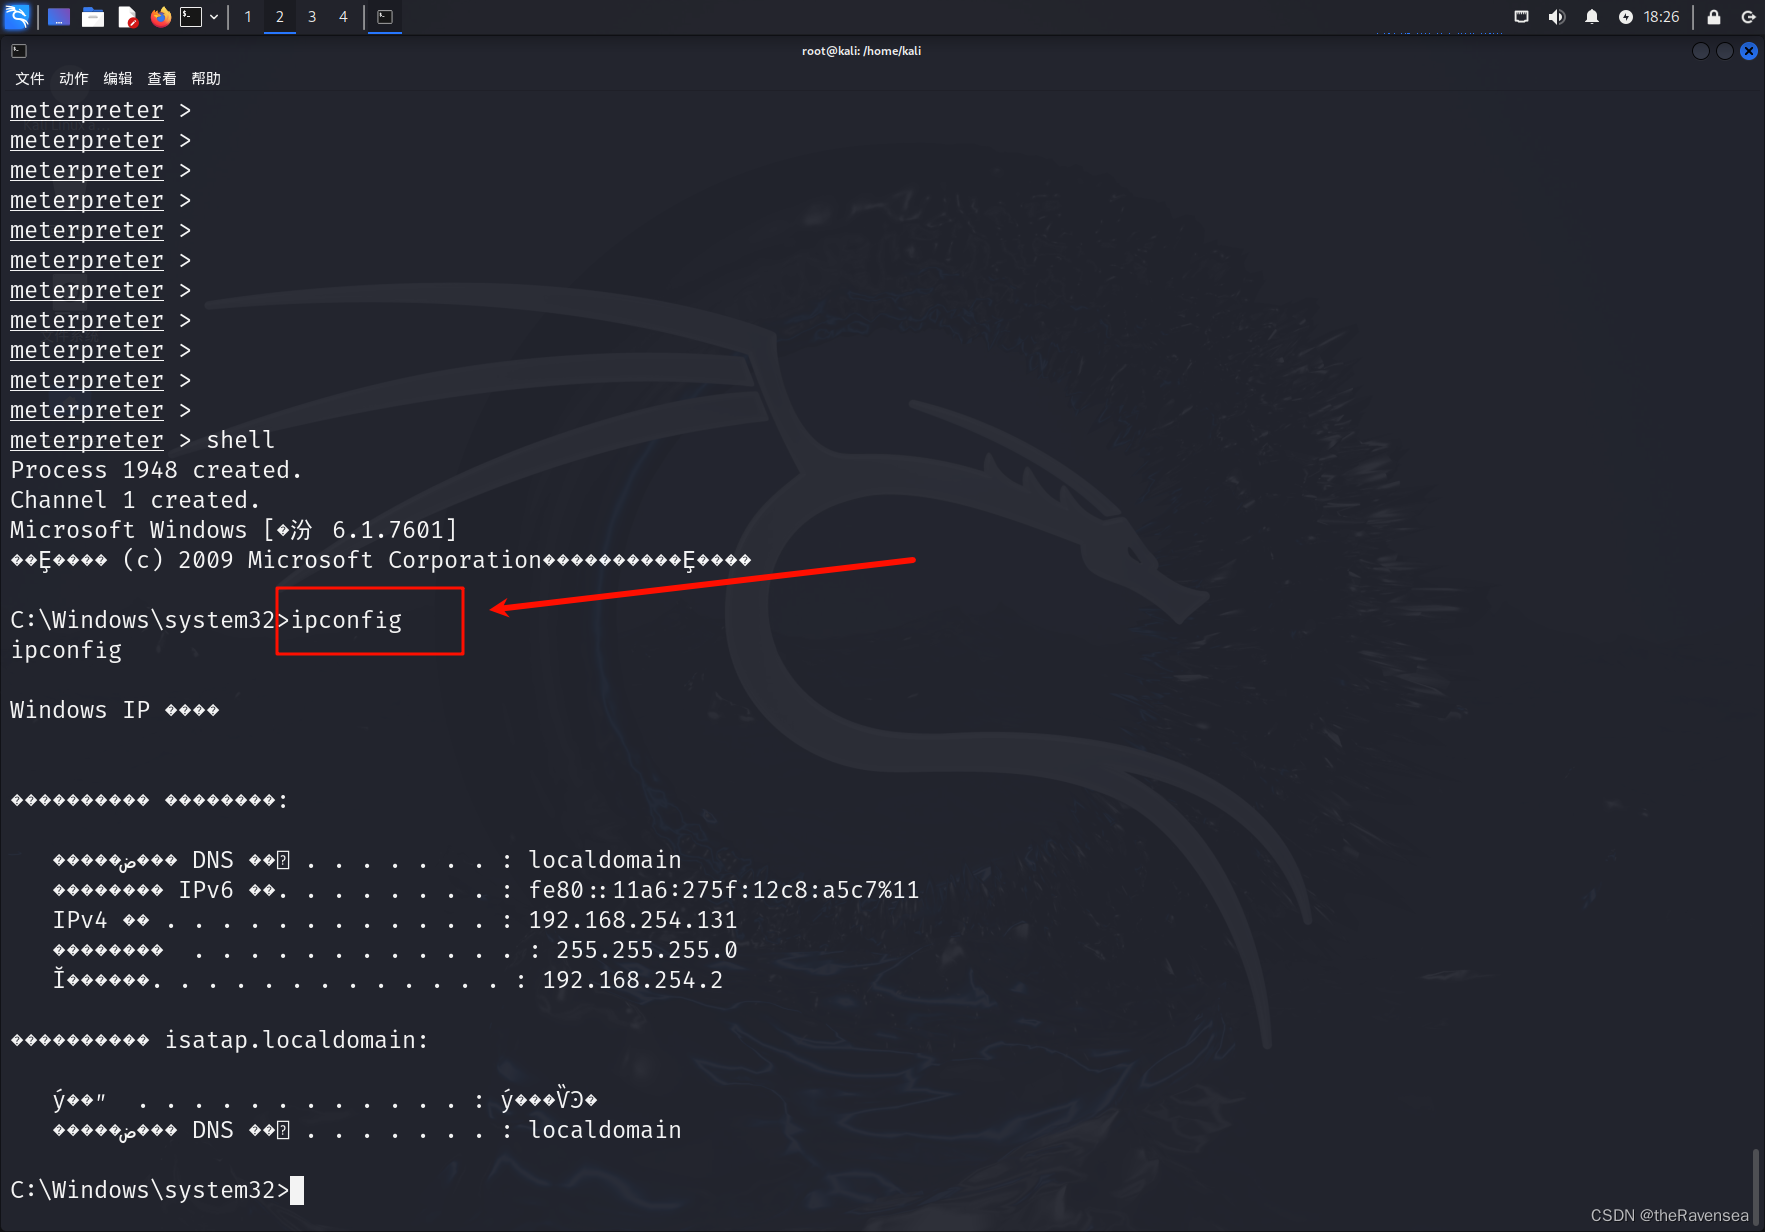The width and height of the screenshot is (1765, 1232).
Task: Click the IPv4 address 192.168.254.131
Action: (633, 920)
